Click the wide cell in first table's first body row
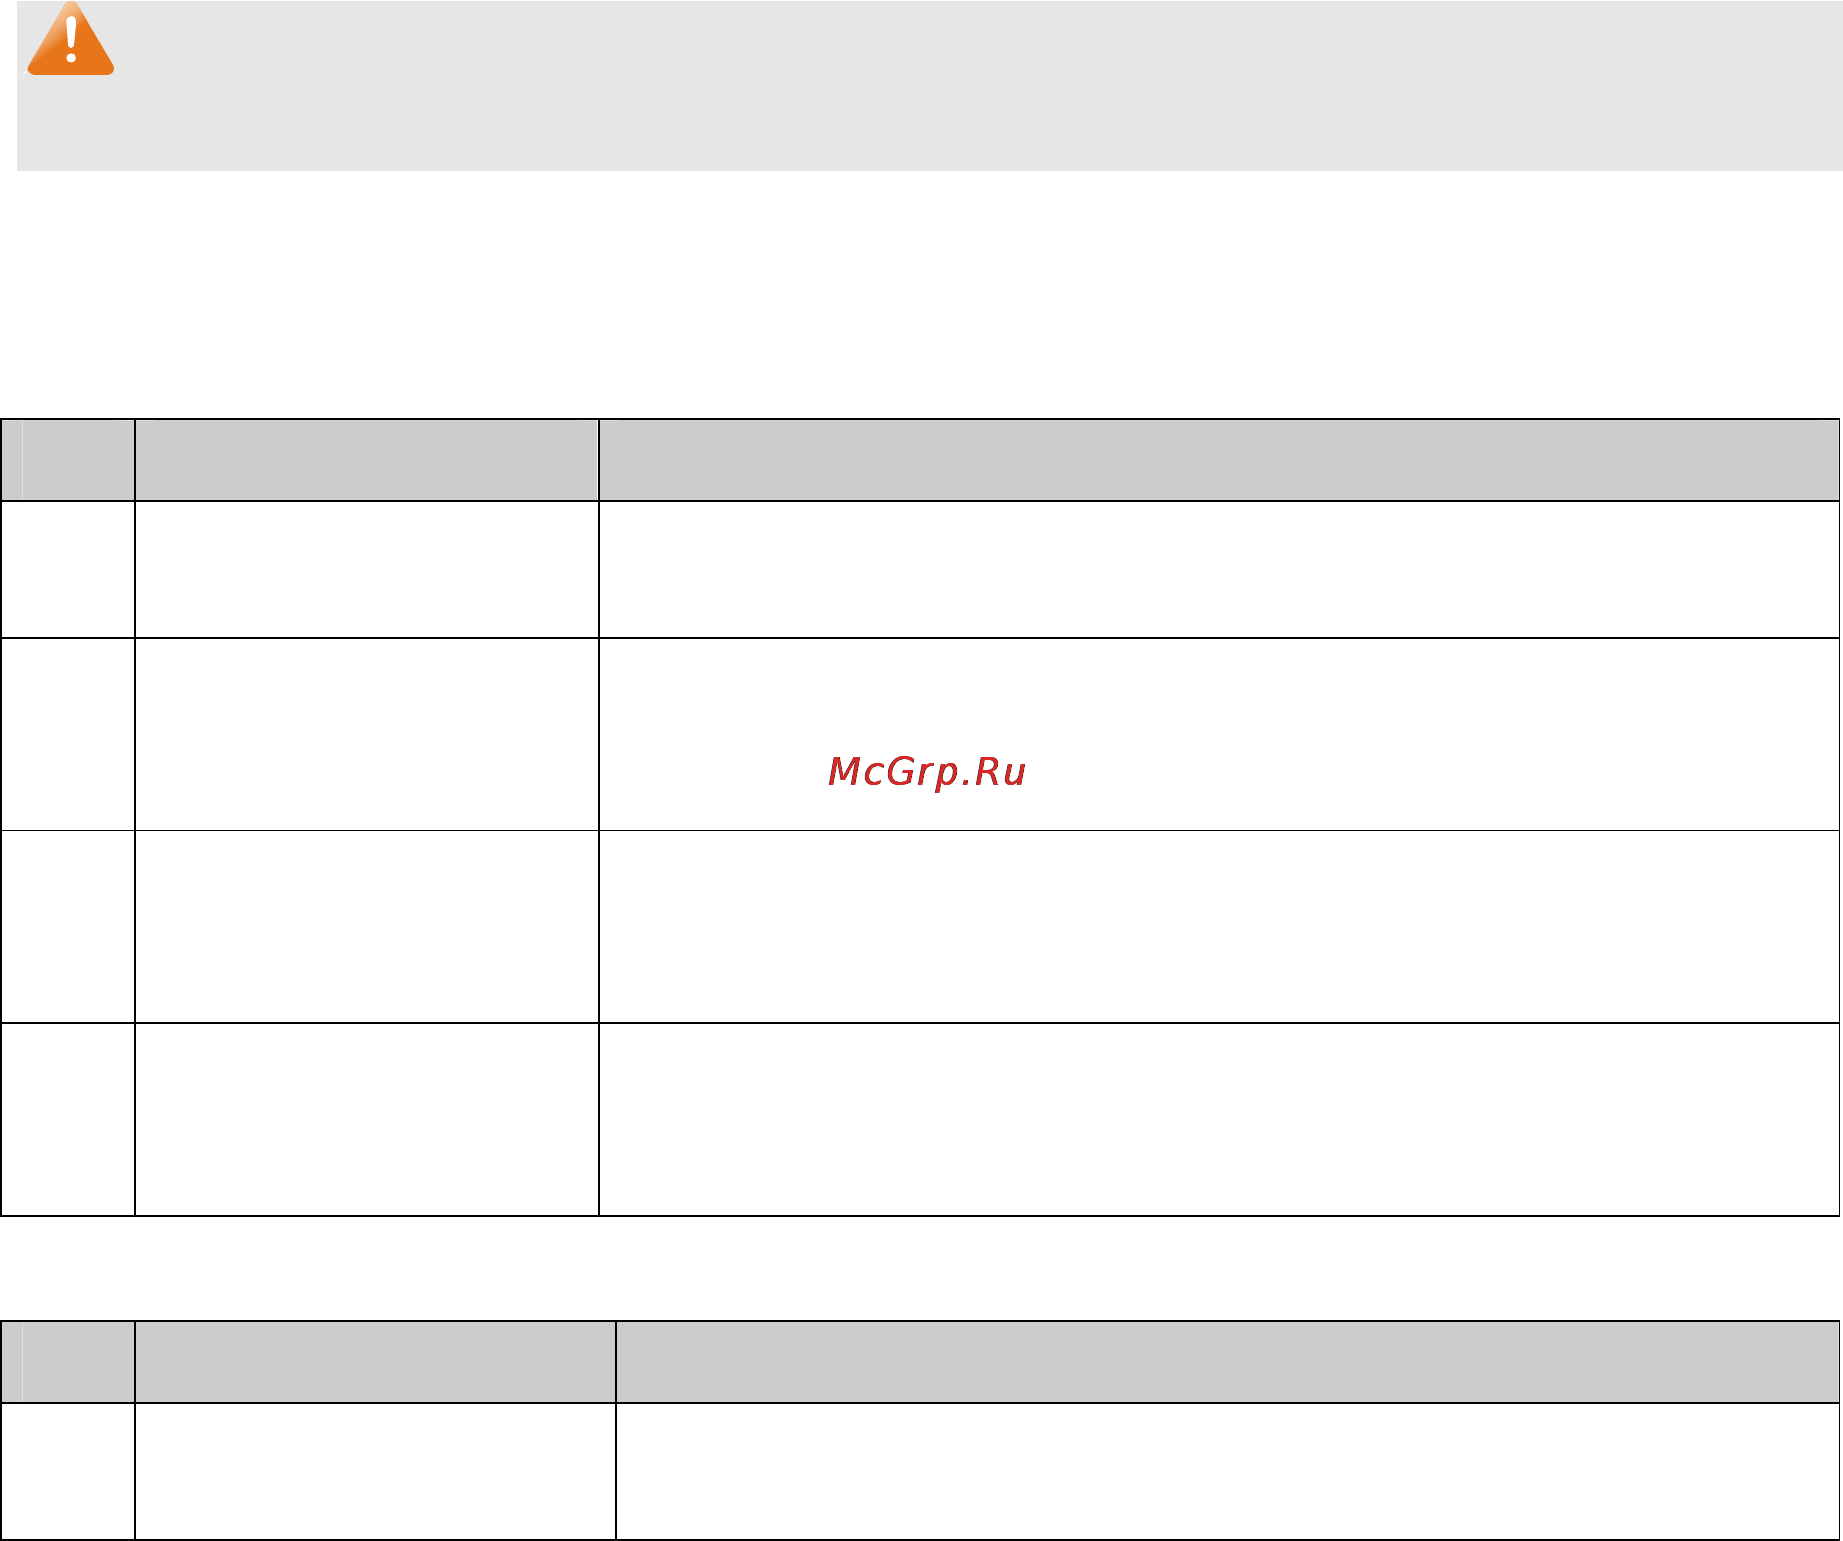Screen dimensions: 1843x1541 [1219, 569]
